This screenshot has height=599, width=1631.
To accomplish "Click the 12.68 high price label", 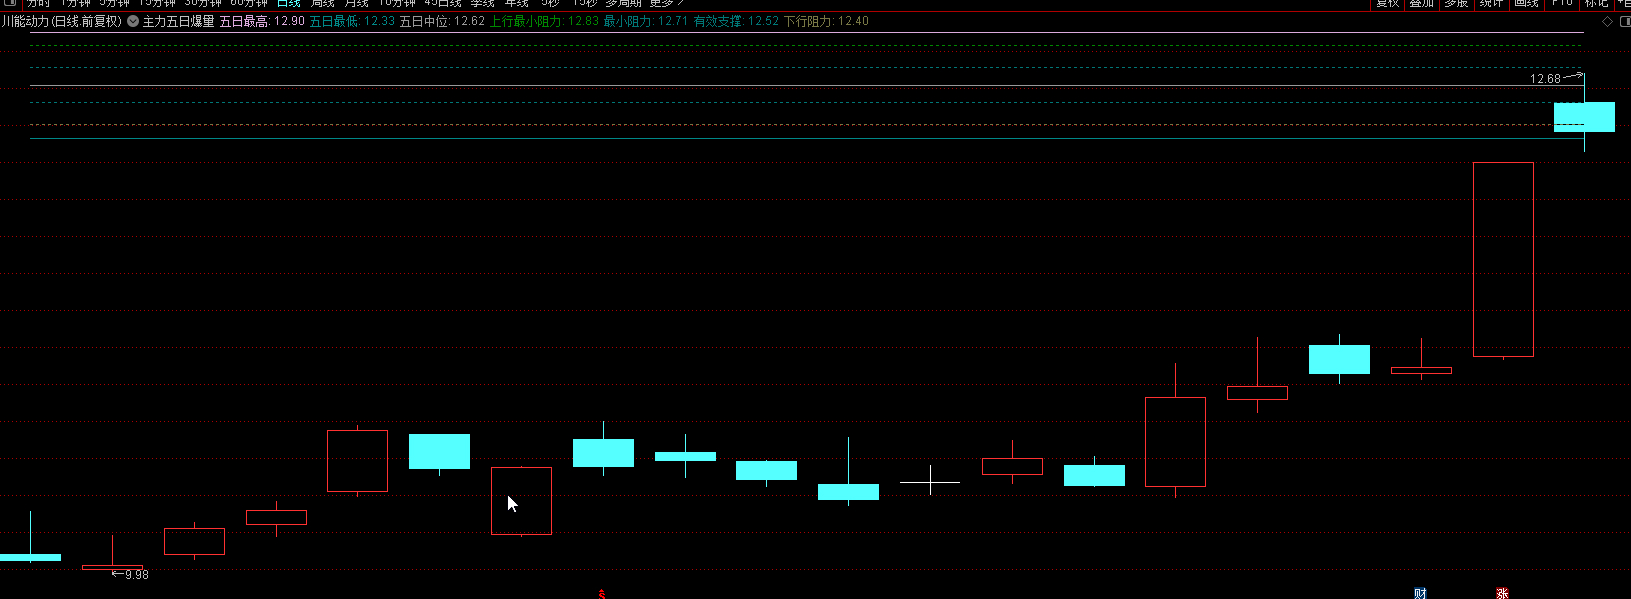I will [1545, 79].
